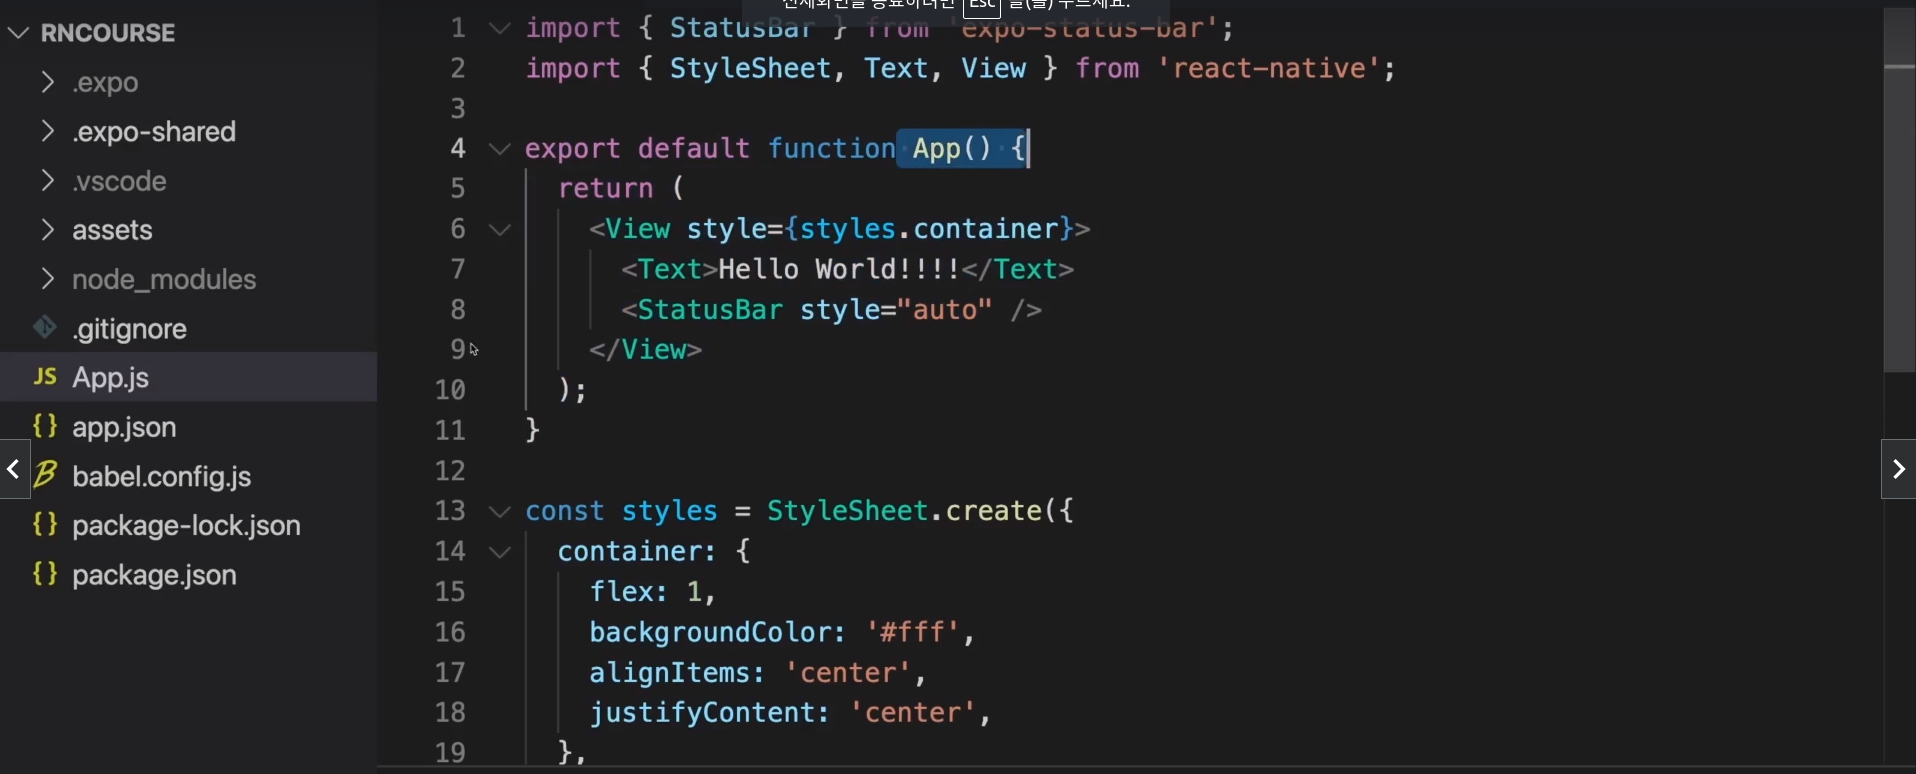The image size is (1916, 774).
Task: Expand the node_modules folder chevron
Action: pos(46,279)
